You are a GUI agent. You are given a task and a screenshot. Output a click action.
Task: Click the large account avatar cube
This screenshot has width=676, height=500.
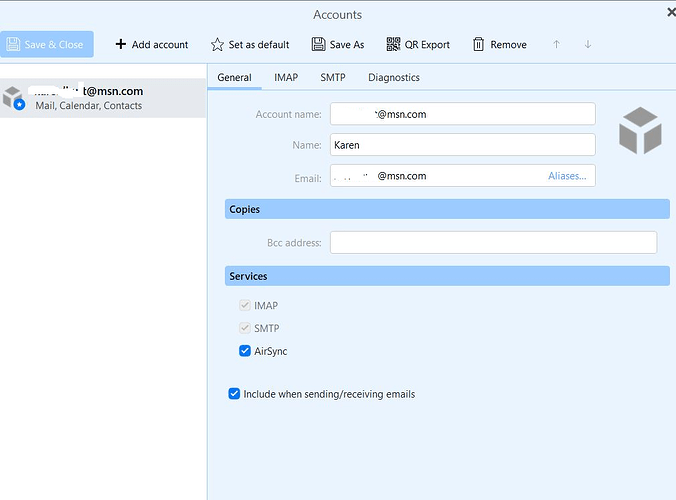(640, 131)
